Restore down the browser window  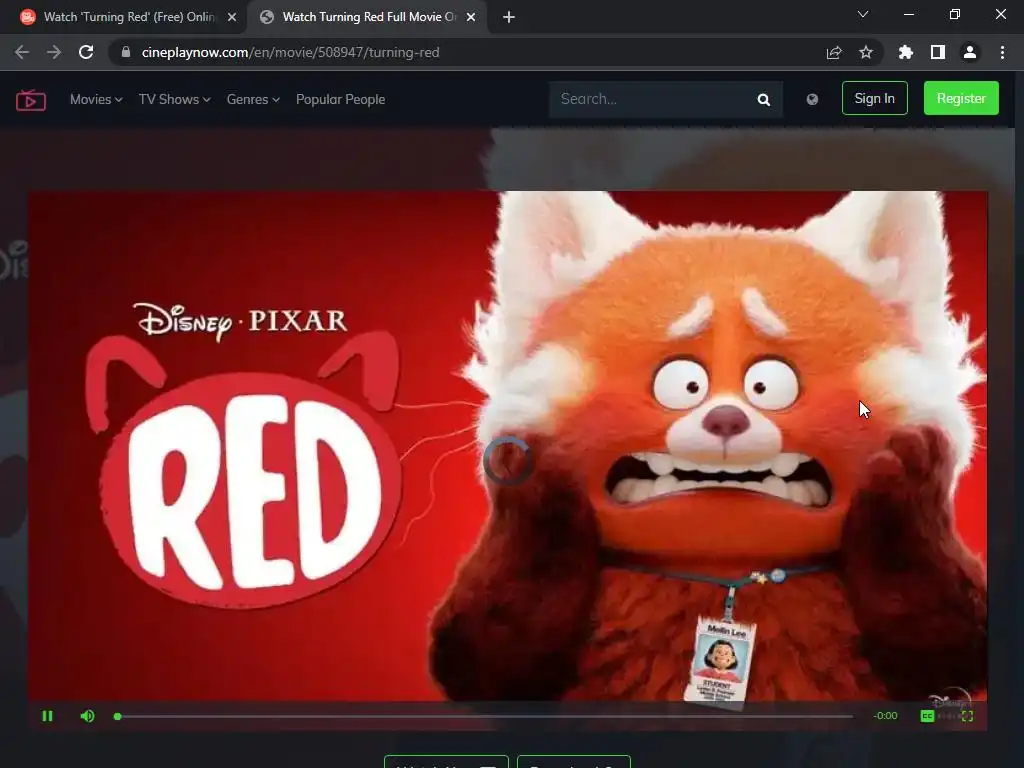point(955,14)
